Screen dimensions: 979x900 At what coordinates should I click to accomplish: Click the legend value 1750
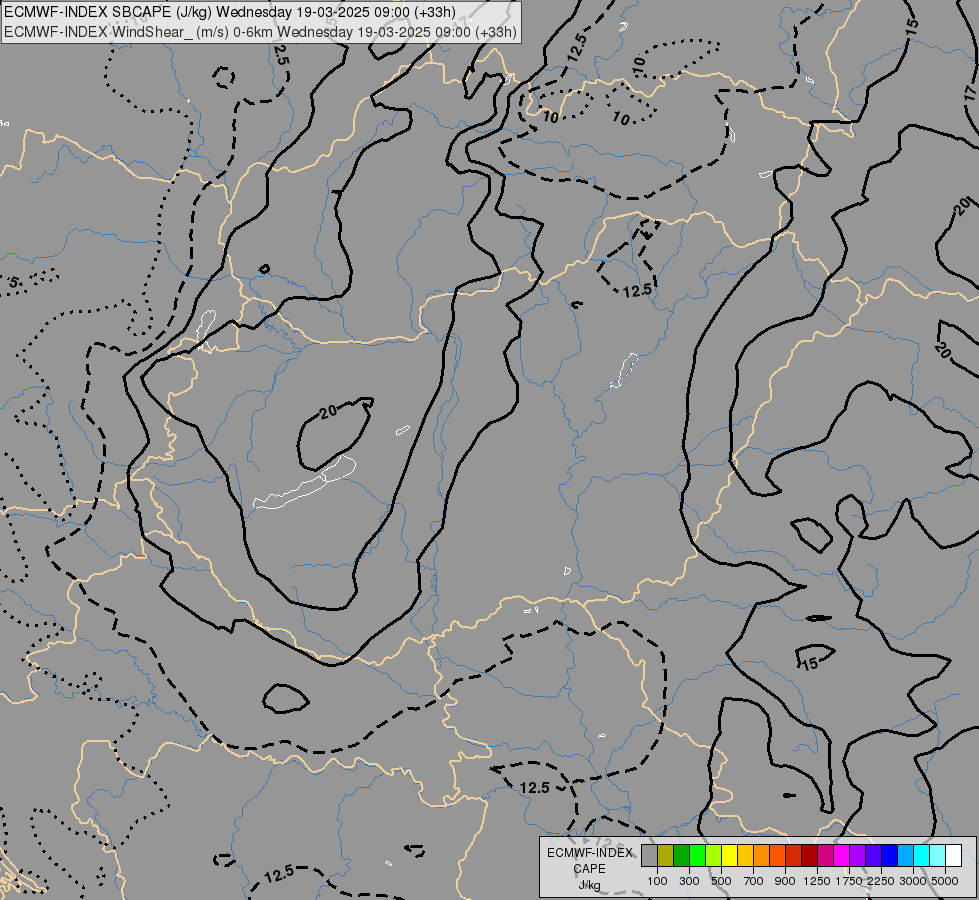(x=849, y=881)
